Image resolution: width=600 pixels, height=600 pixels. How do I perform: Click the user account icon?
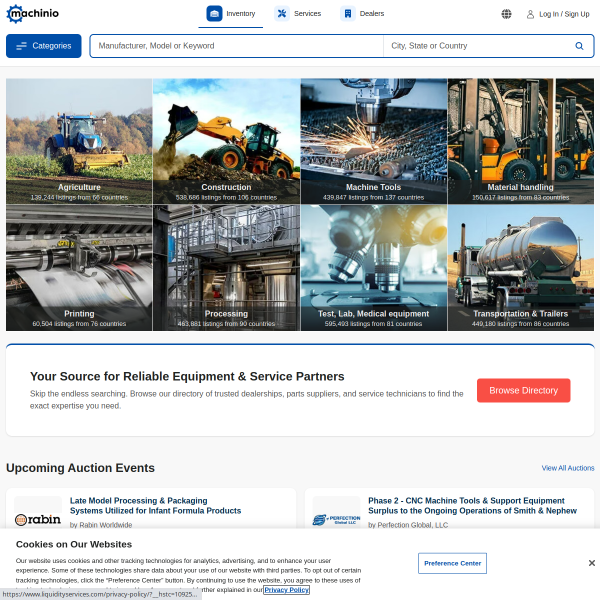point(530,15)
